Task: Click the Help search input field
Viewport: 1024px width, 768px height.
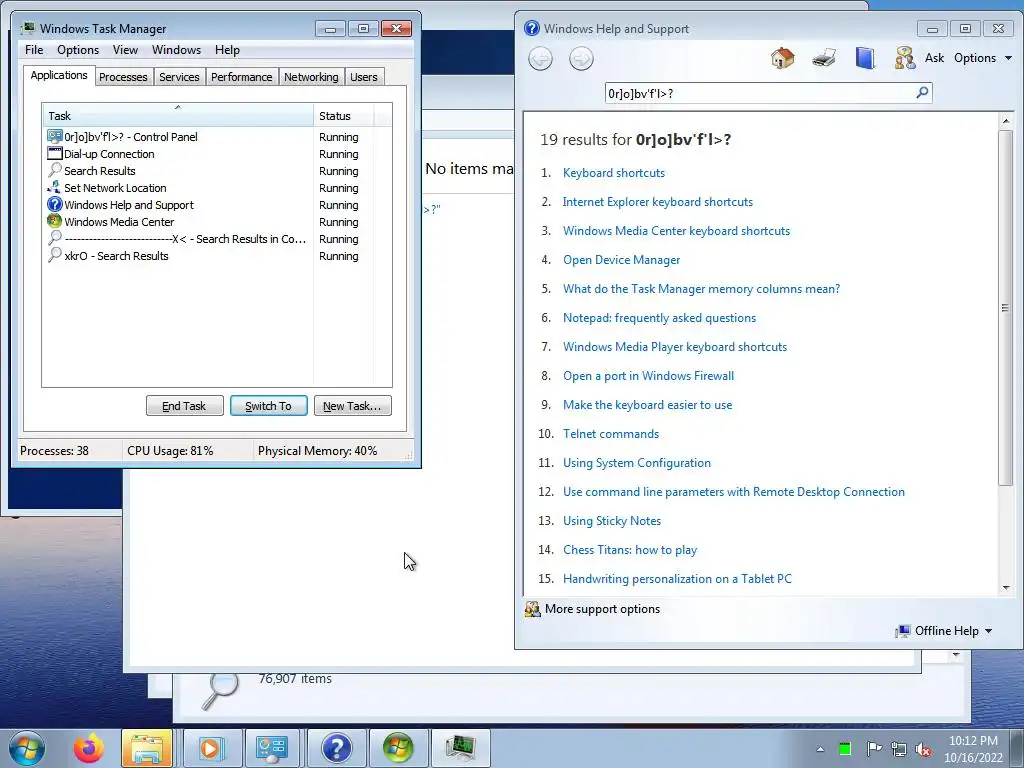Action: [760, 93]
